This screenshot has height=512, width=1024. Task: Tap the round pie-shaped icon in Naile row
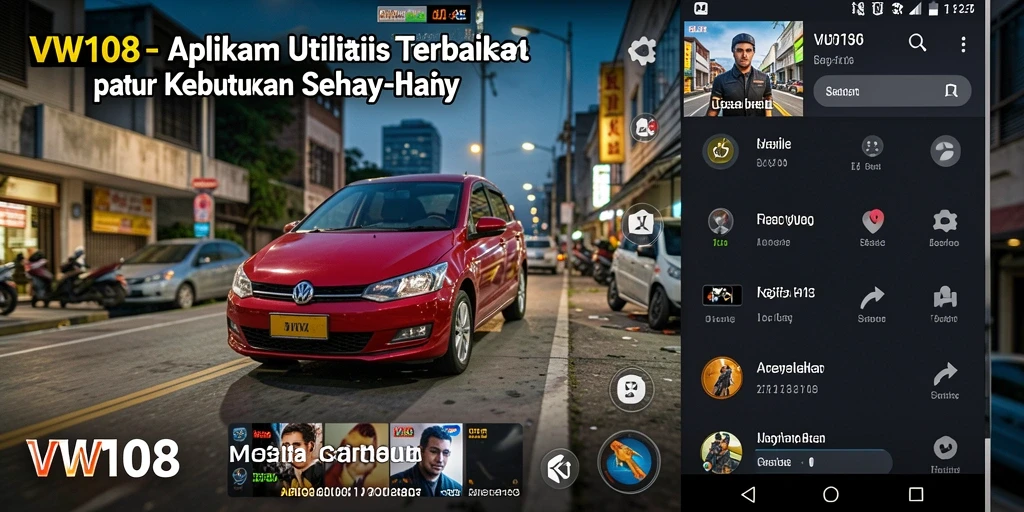click(945, 151)
